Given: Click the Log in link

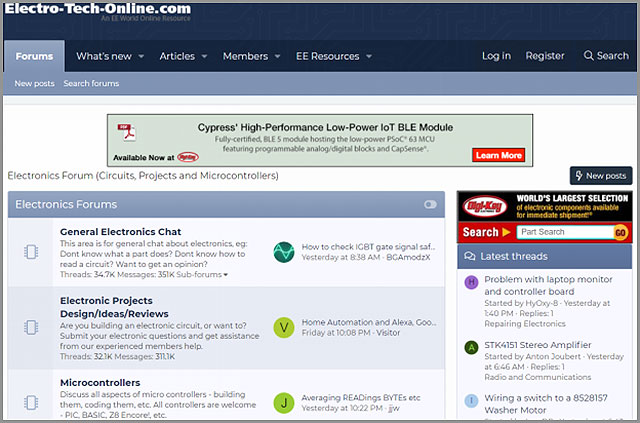Looking at the screenshot, I should click(x=496, y=56).
